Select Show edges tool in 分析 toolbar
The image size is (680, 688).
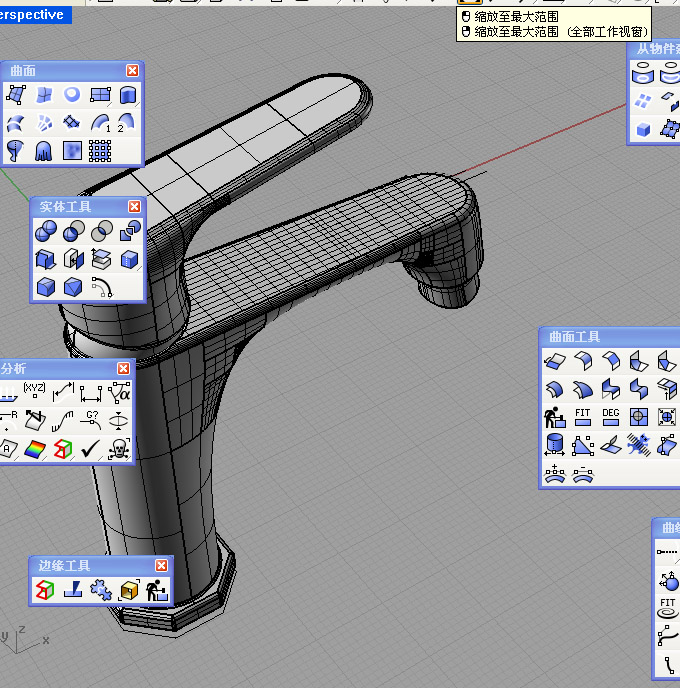[63, 449]
